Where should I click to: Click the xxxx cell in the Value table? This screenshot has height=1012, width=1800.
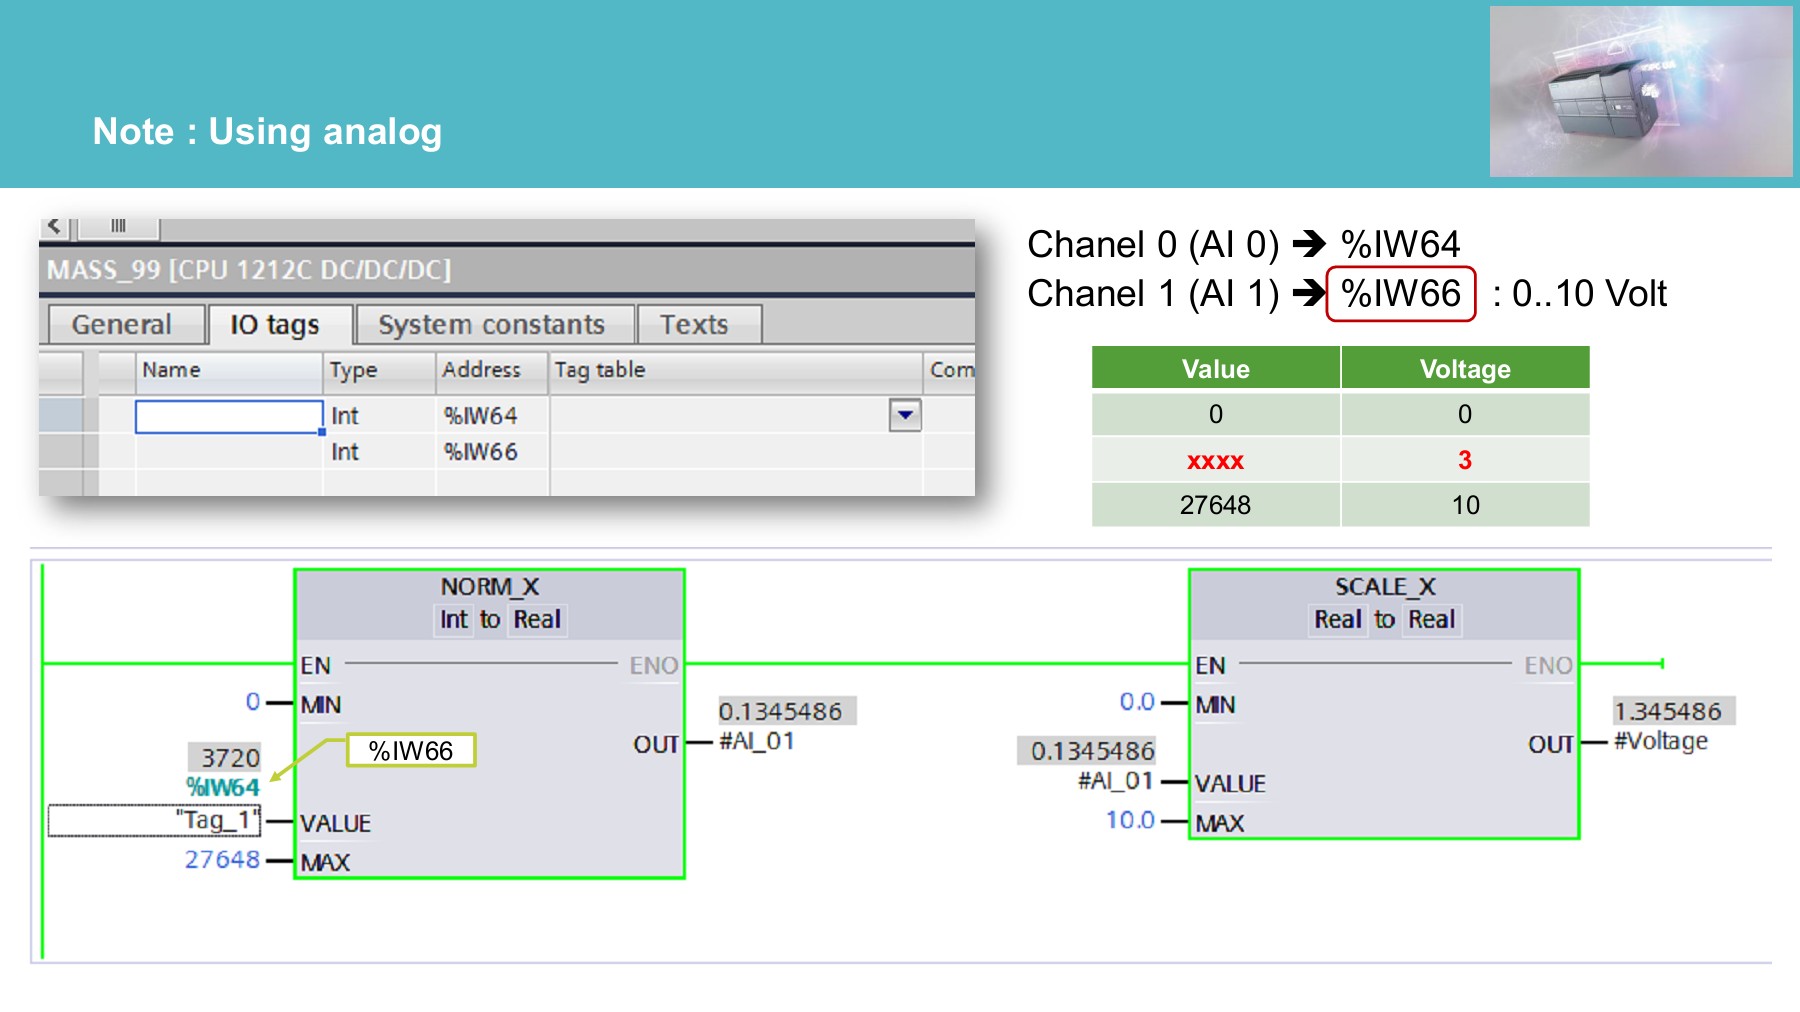1213,460
